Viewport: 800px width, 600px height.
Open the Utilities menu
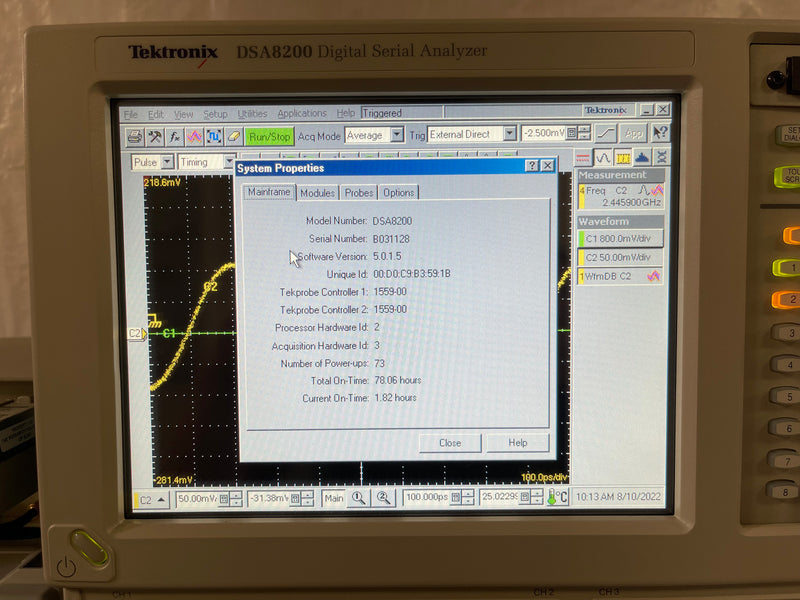[252, 114]
